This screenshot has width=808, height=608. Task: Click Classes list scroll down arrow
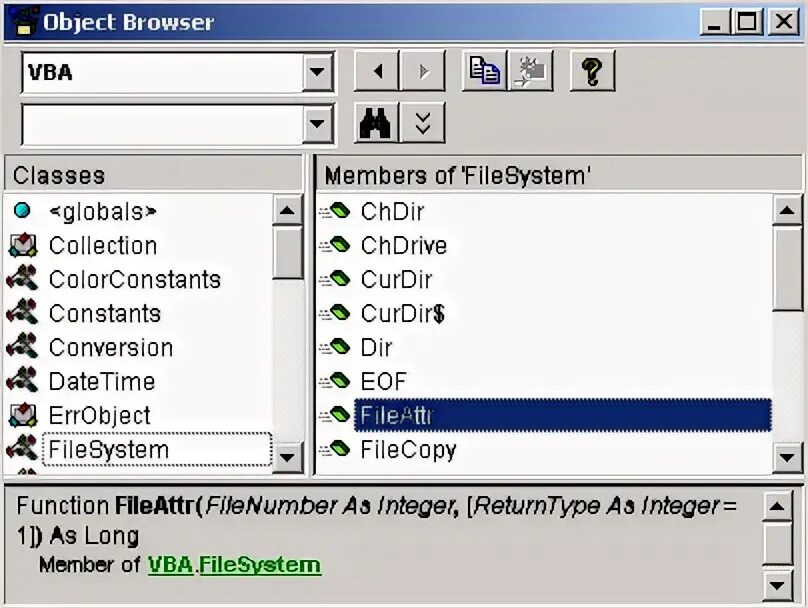click(x=287, y=457)
